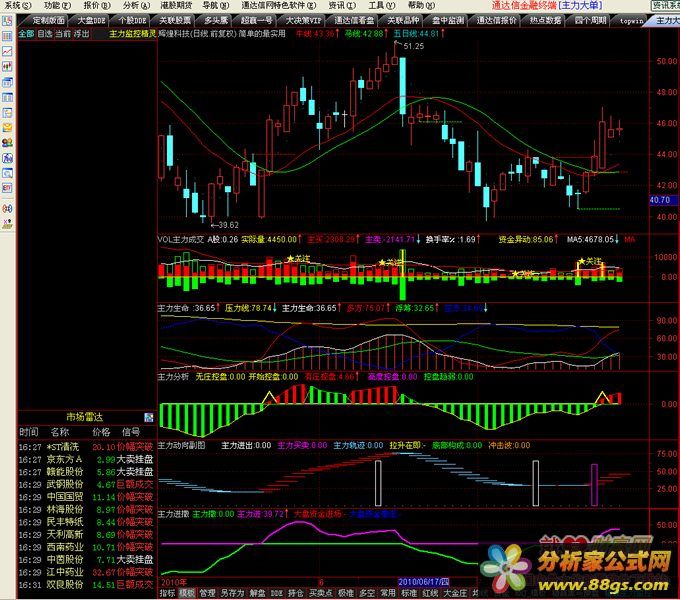Image resolution: width=680 pixels, height=600 pixels.
Task: Select the 全部 filter in the monitor panel
Action: point(26,33)
